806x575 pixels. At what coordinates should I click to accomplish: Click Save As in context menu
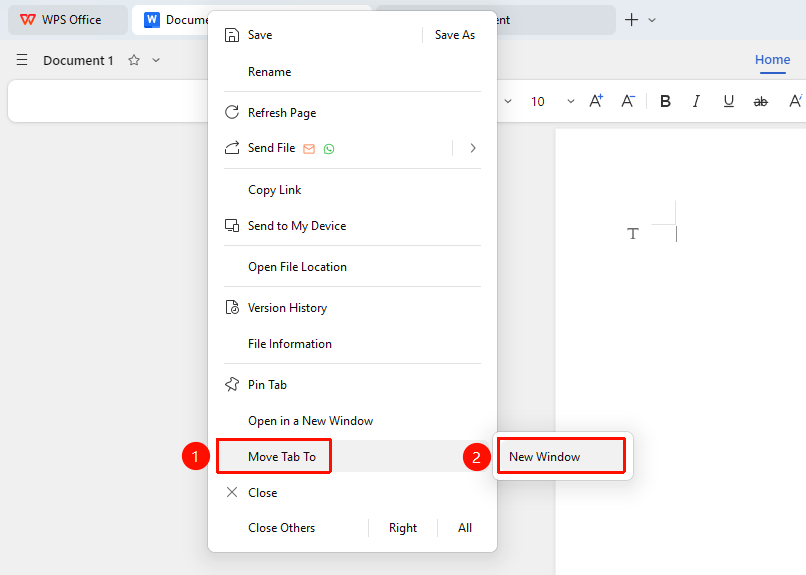pyautogui.click(x=455, y=35)
